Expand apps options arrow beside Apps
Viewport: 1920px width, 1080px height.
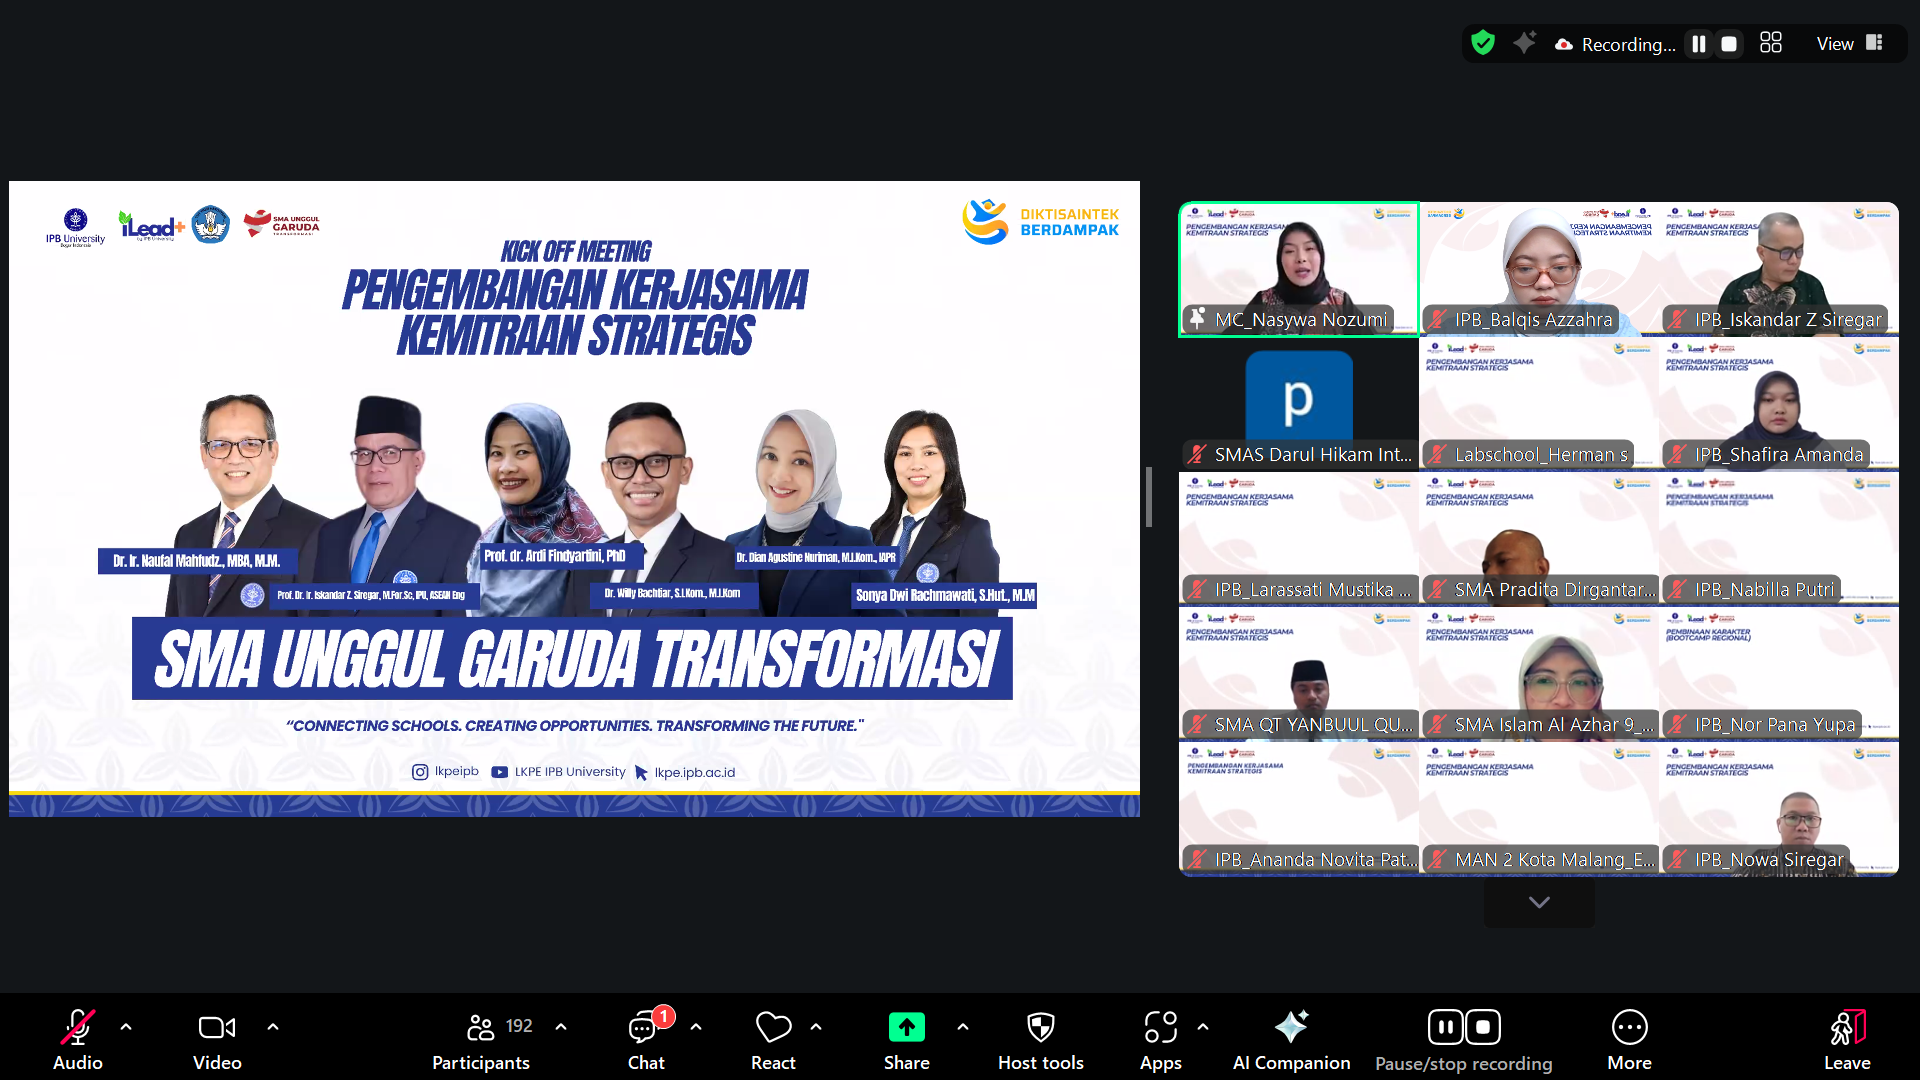pos(1203,1027)
